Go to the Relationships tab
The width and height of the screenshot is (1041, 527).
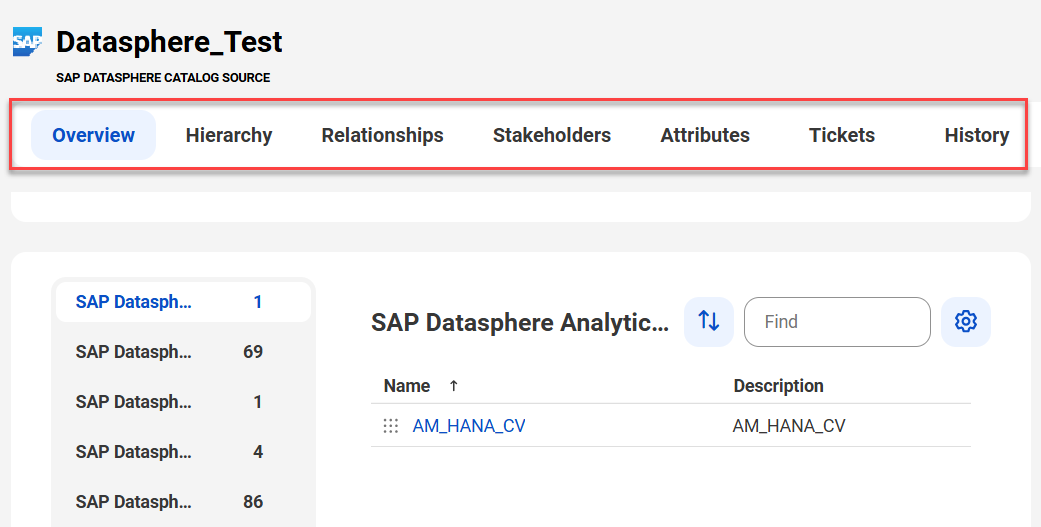click(382, 135)
